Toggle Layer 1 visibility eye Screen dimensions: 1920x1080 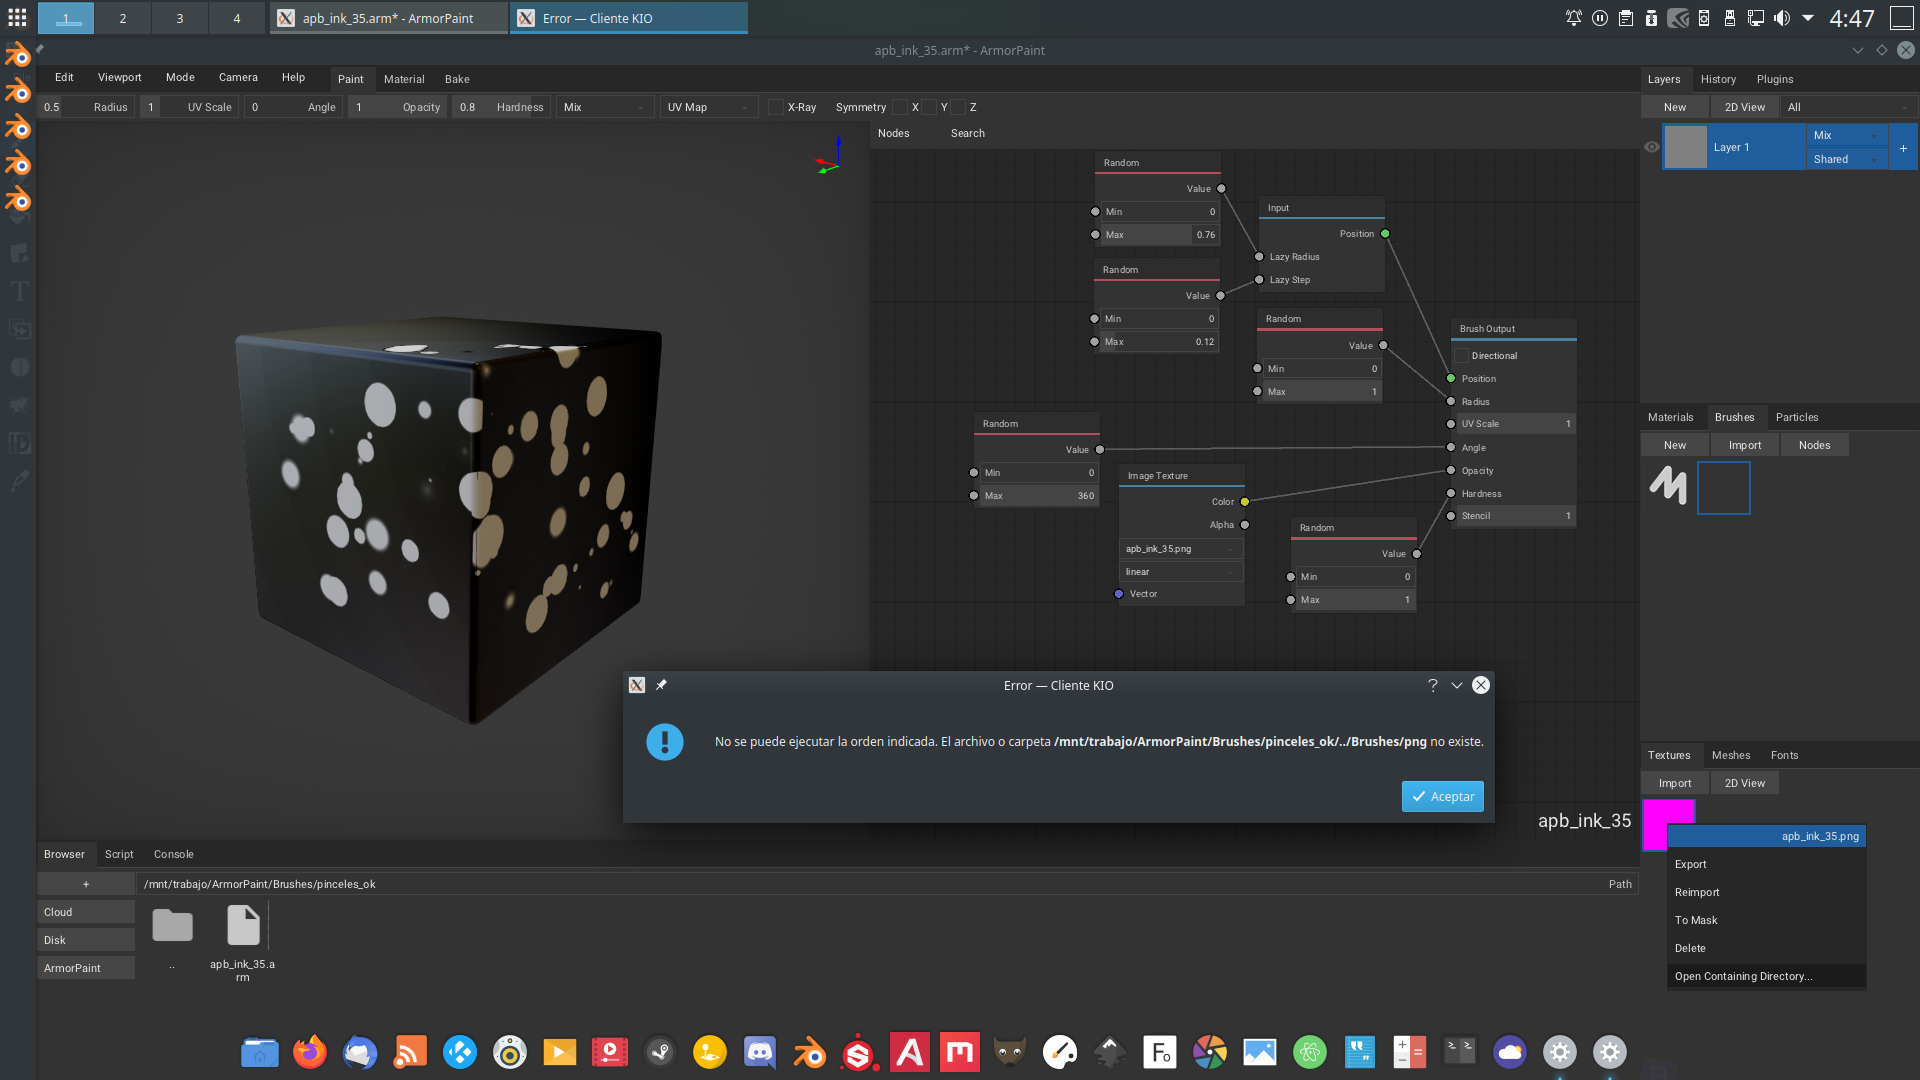click(1651, 147)
